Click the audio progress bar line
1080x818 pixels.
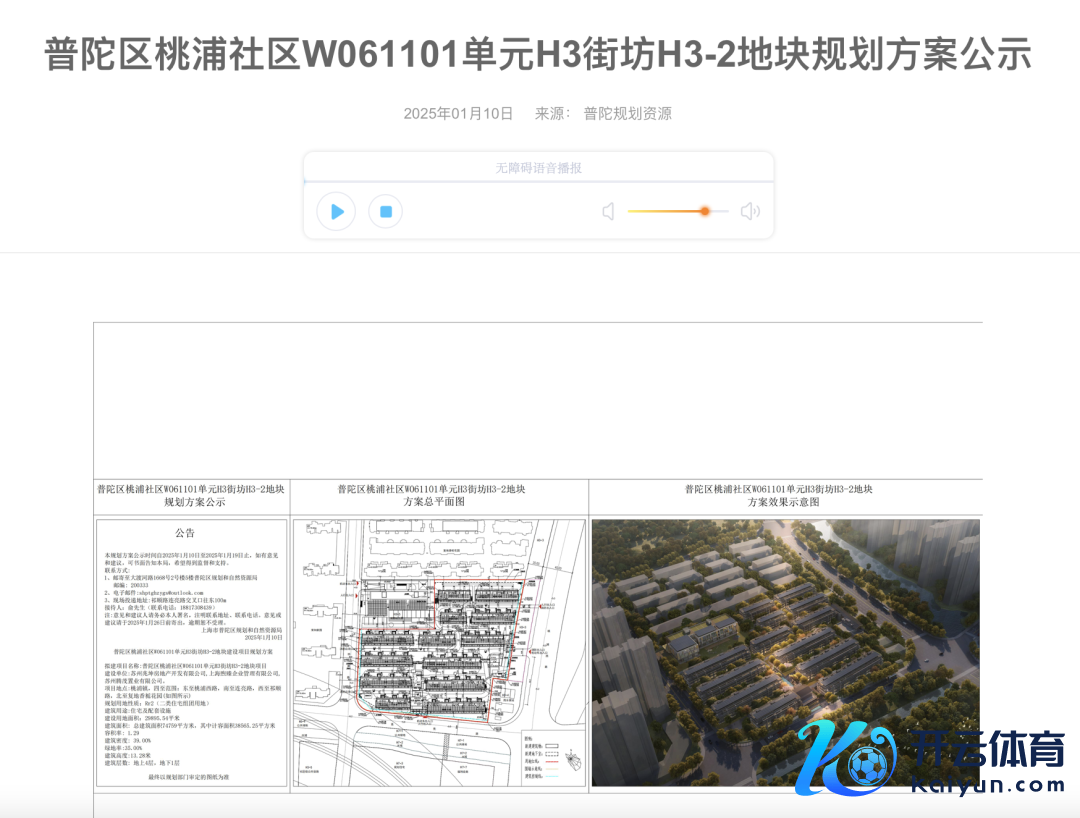point(538,182)
